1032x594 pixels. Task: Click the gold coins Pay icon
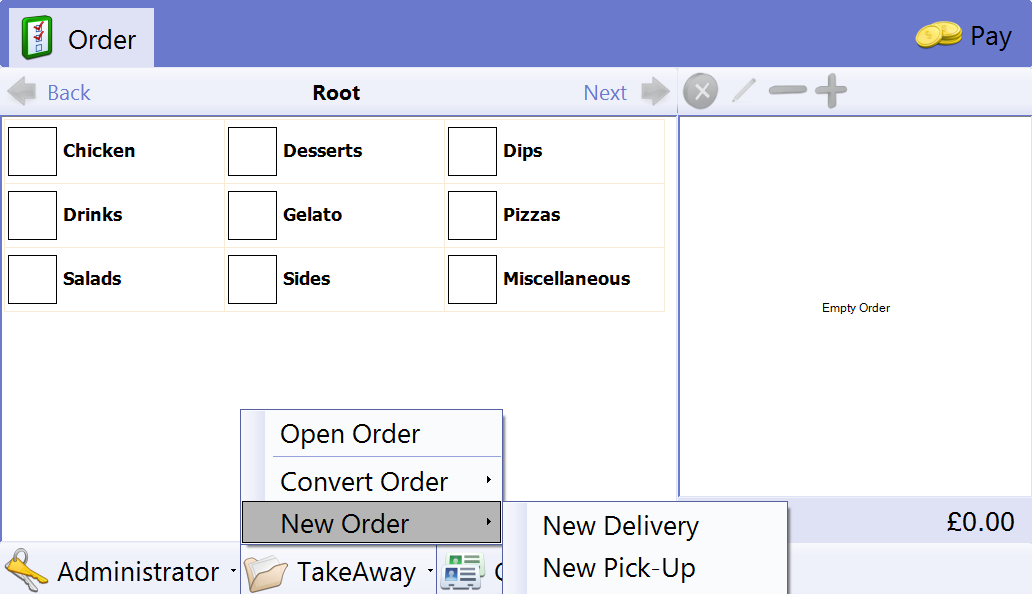pyautogui.click(x=938, y=37)
